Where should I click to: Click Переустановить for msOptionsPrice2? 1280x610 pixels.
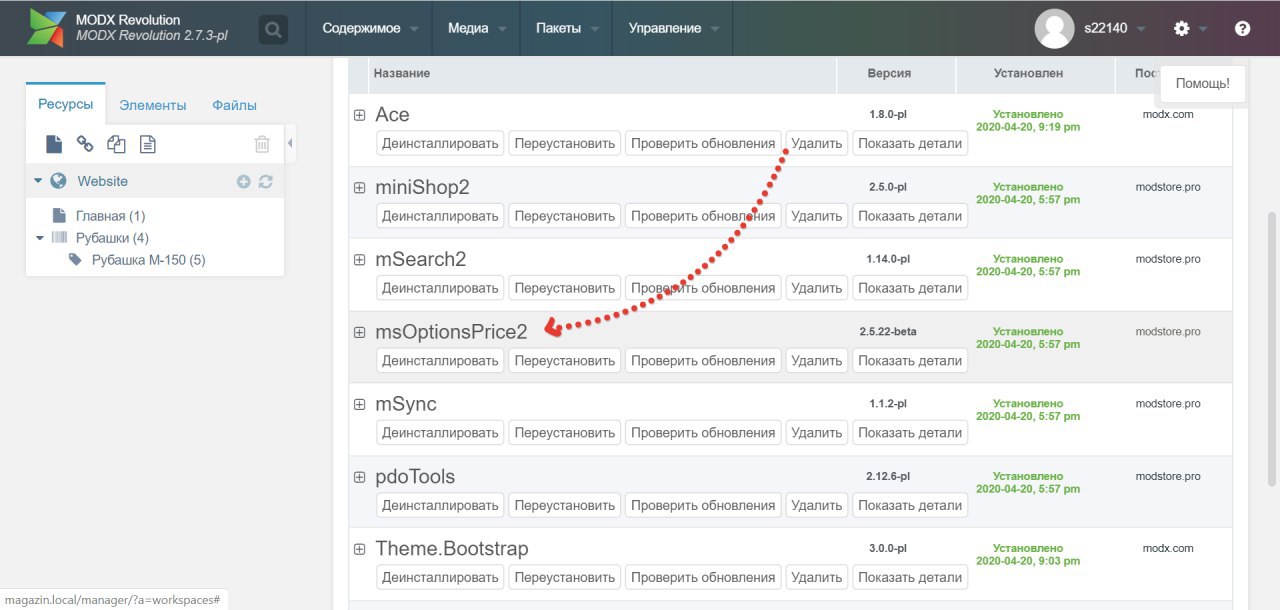564,360
